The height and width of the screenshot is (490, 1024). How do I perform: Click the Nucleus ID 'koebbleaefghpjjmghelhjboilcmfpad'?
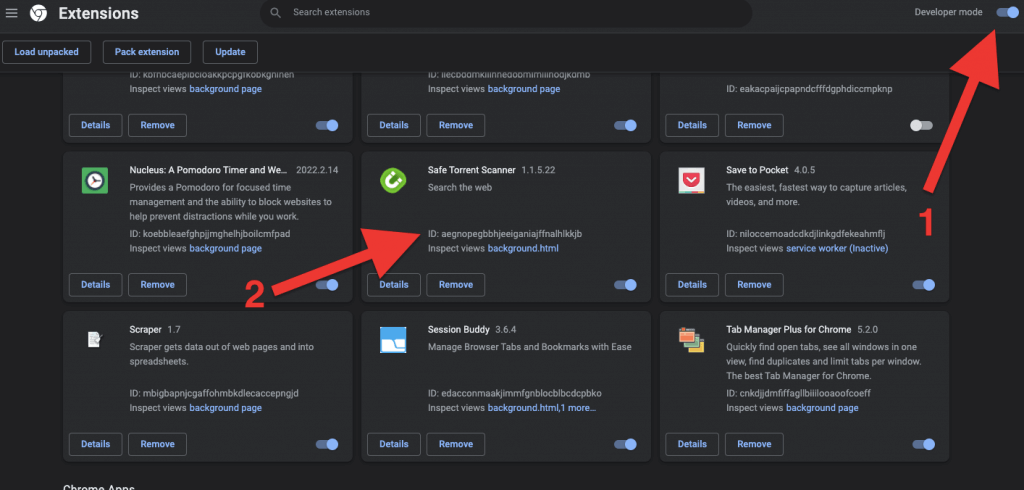(x=216, y=233)
